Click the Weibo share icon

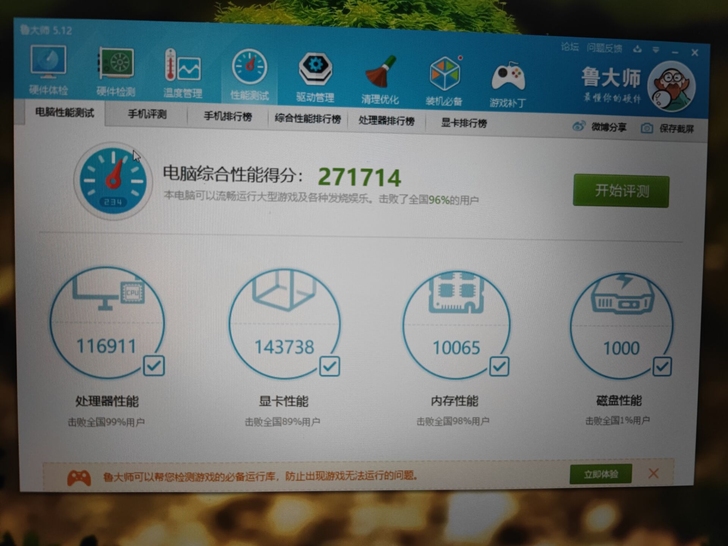[x=578, y=126]
